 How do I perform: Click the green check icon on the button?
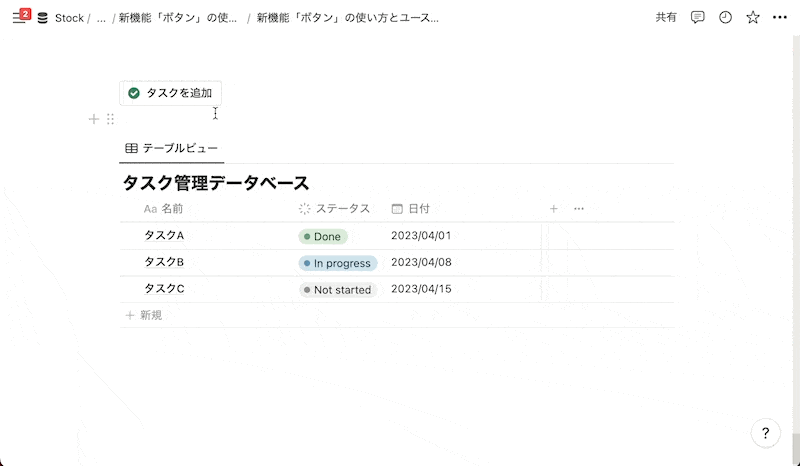pos(134,93)
